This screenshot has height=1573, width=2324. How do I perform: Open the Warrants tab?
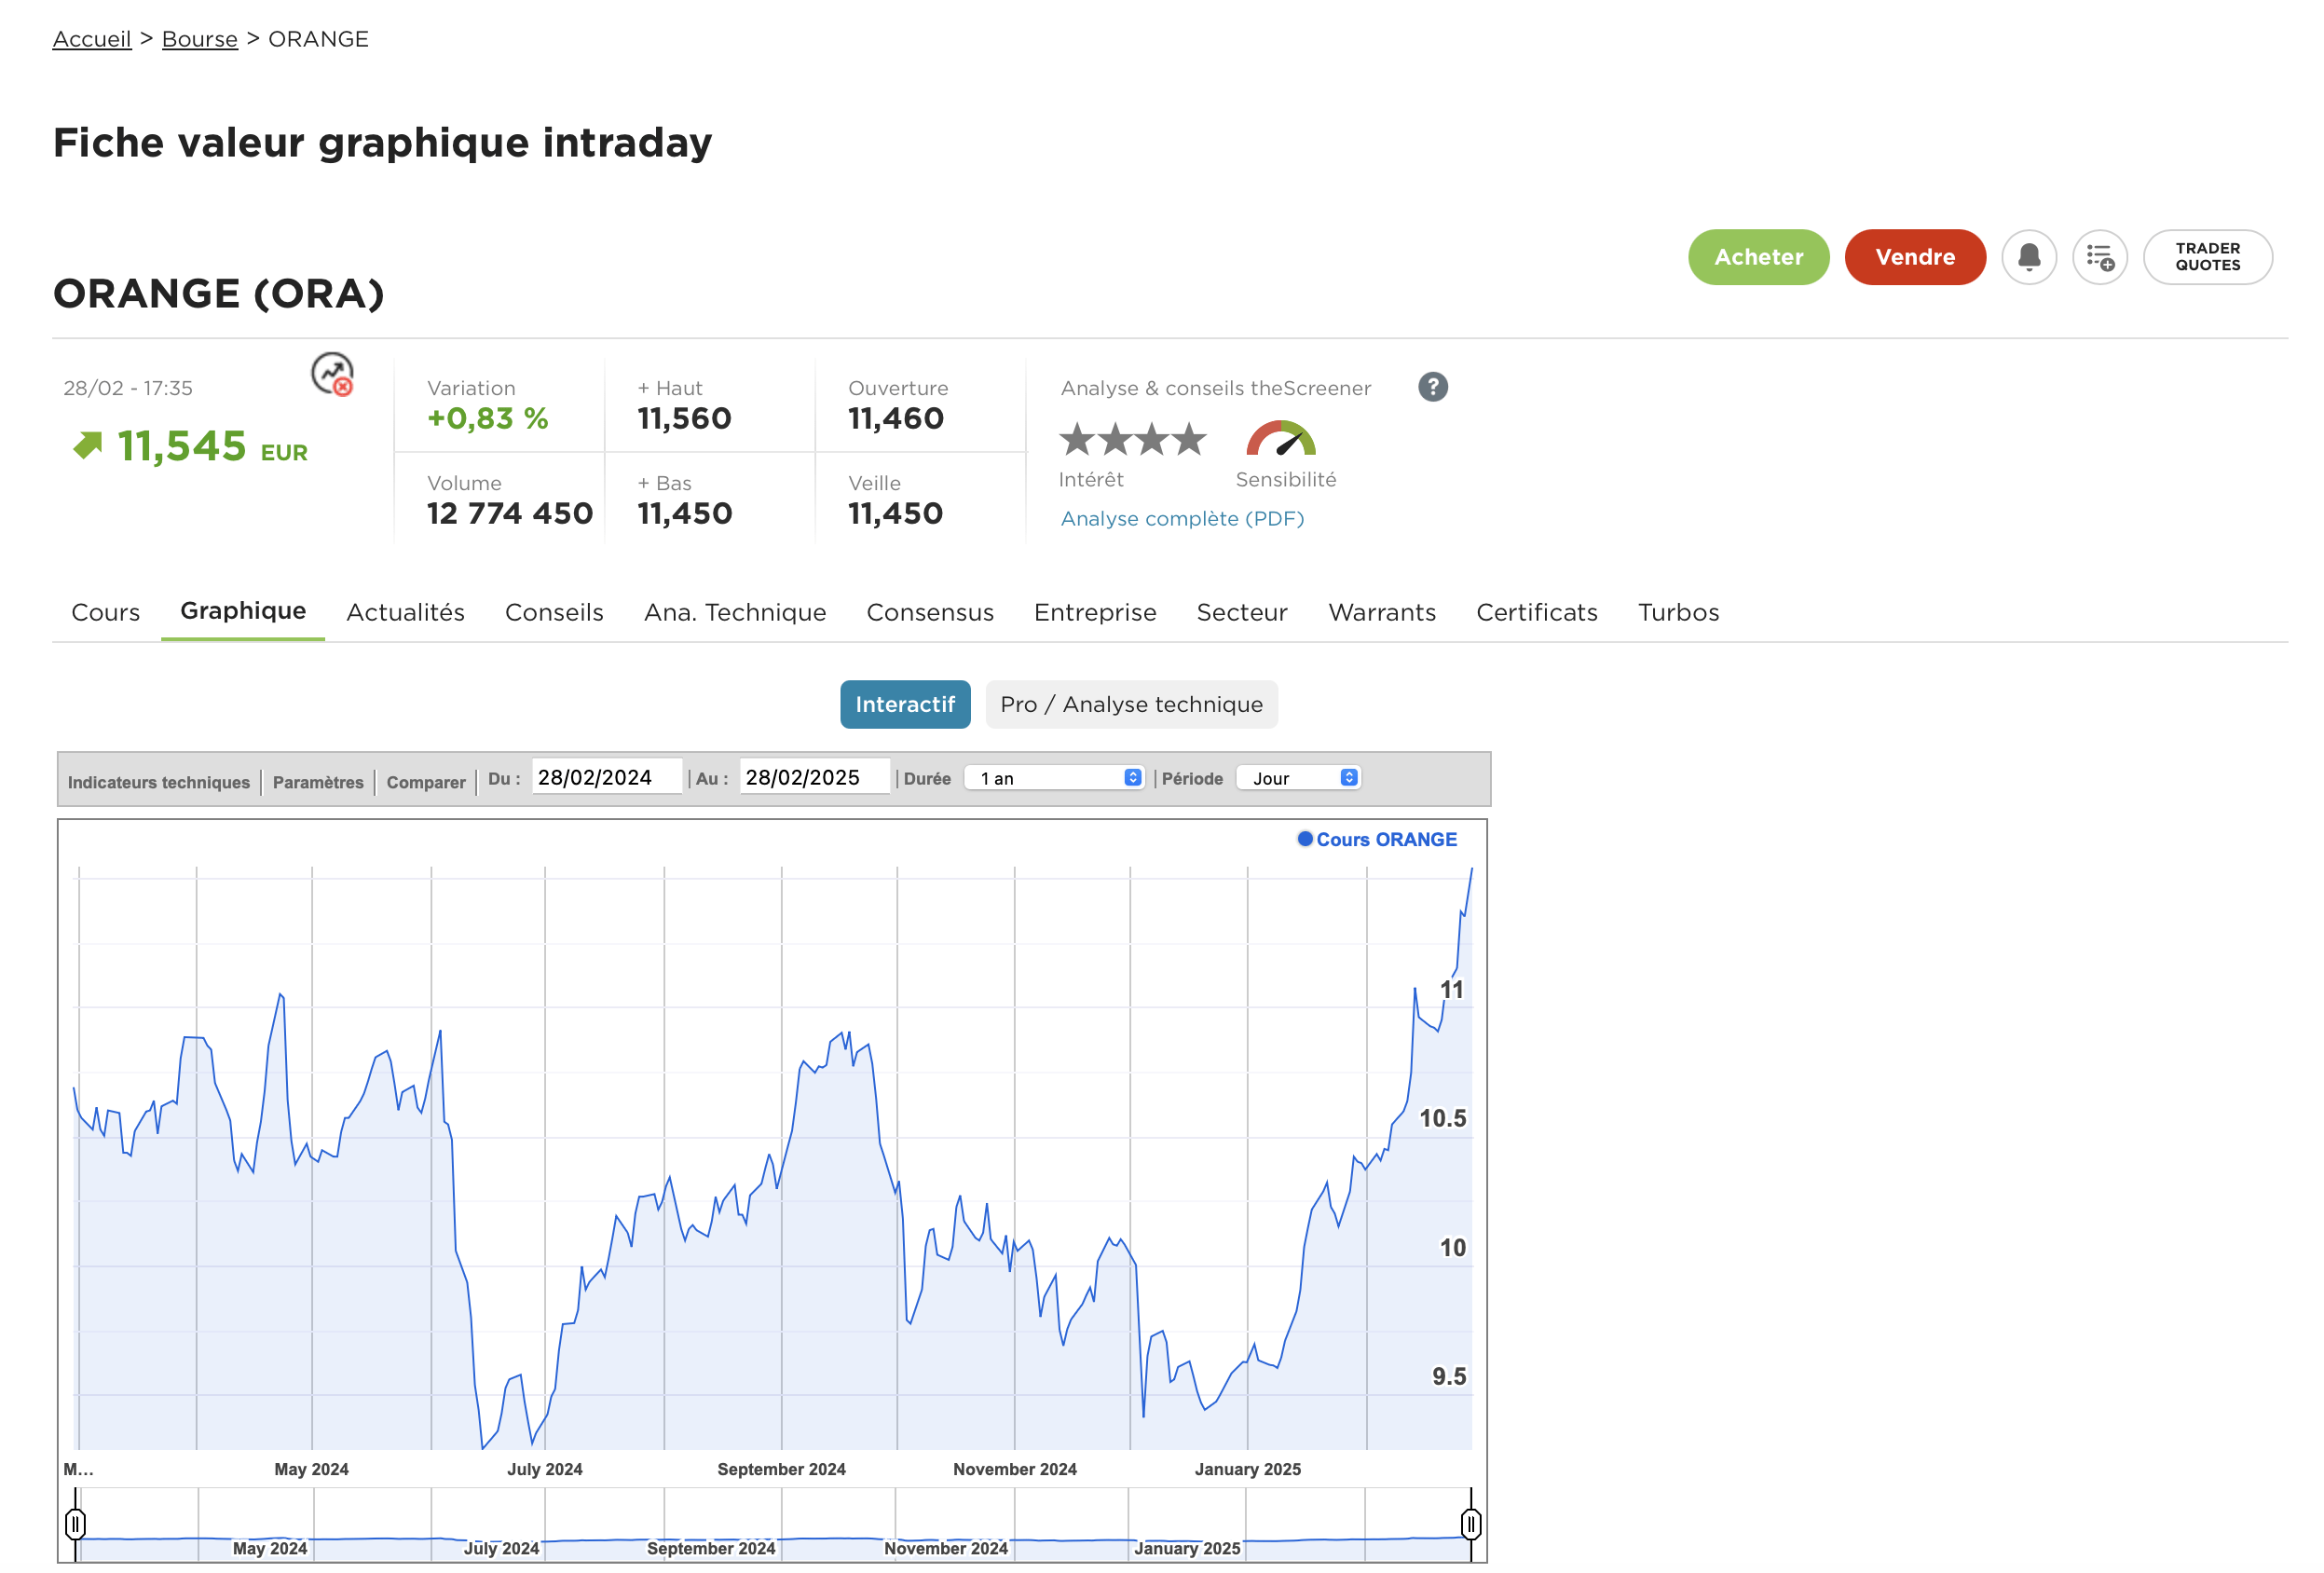pyautogui.click(x=1382, y=612)
